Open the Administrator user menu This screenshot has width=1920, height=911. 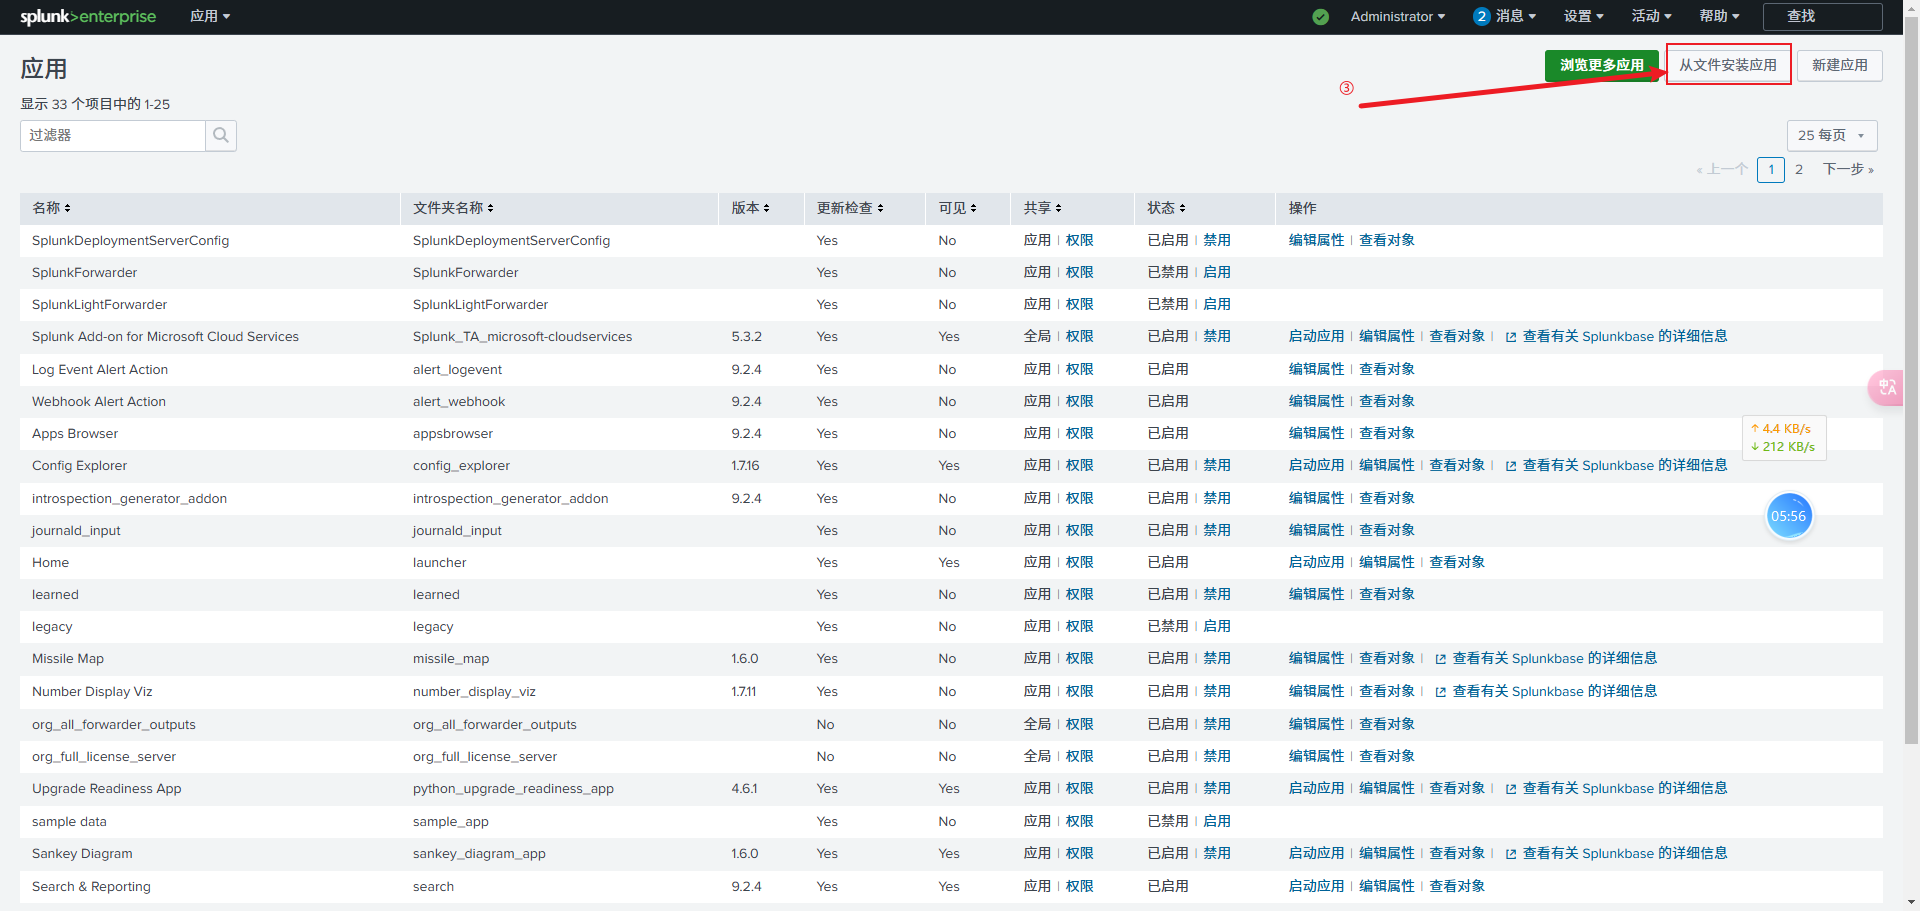[x=1397, y=17]
